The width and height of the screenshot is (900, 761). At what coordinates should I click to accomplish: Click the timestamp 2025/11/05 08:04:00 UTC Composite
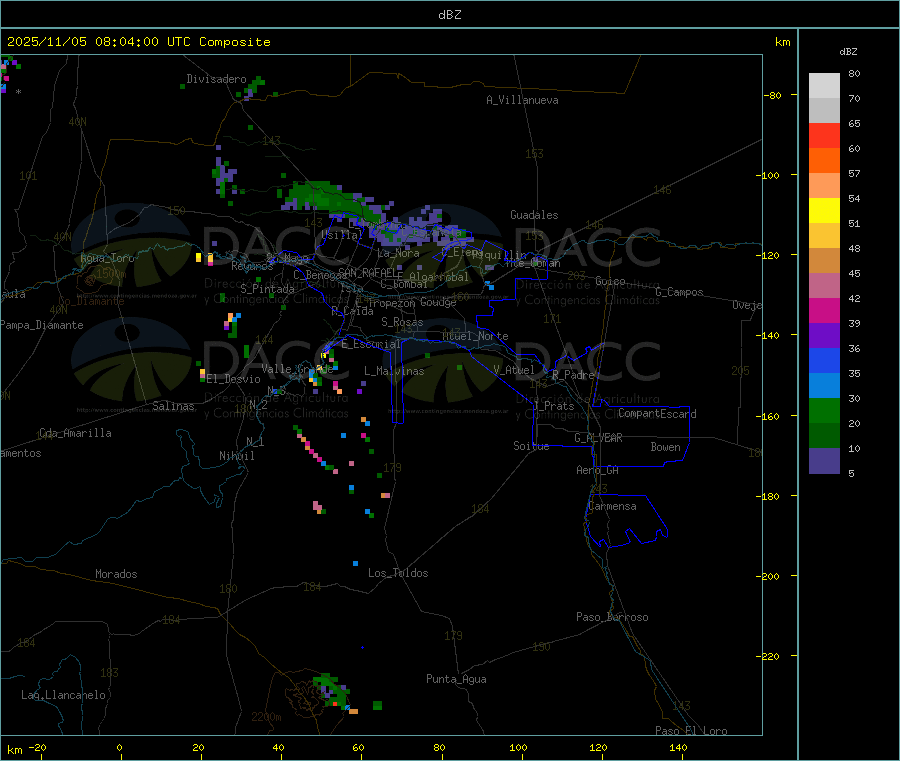(138, 42)
